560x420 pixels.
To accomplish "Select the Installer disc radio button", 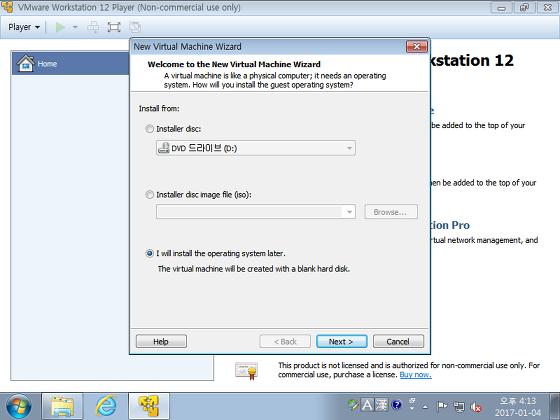I will (x=149, y=129).
